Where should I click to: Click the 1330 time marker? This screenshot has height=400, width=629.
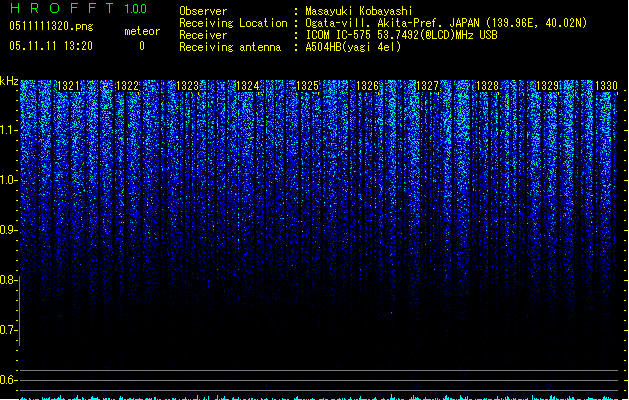click(606, 86)
